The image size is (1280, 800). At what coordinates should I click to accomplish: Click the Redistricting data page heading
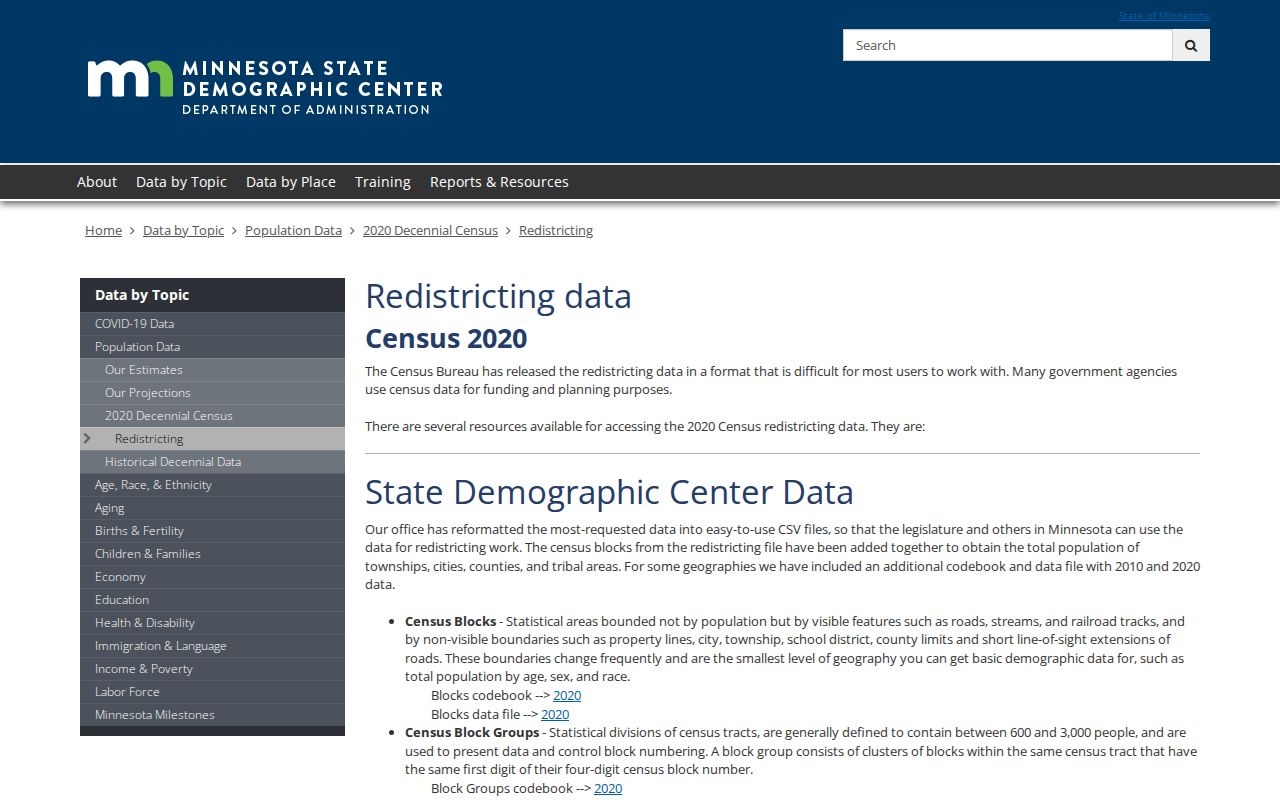coord(498,296)
